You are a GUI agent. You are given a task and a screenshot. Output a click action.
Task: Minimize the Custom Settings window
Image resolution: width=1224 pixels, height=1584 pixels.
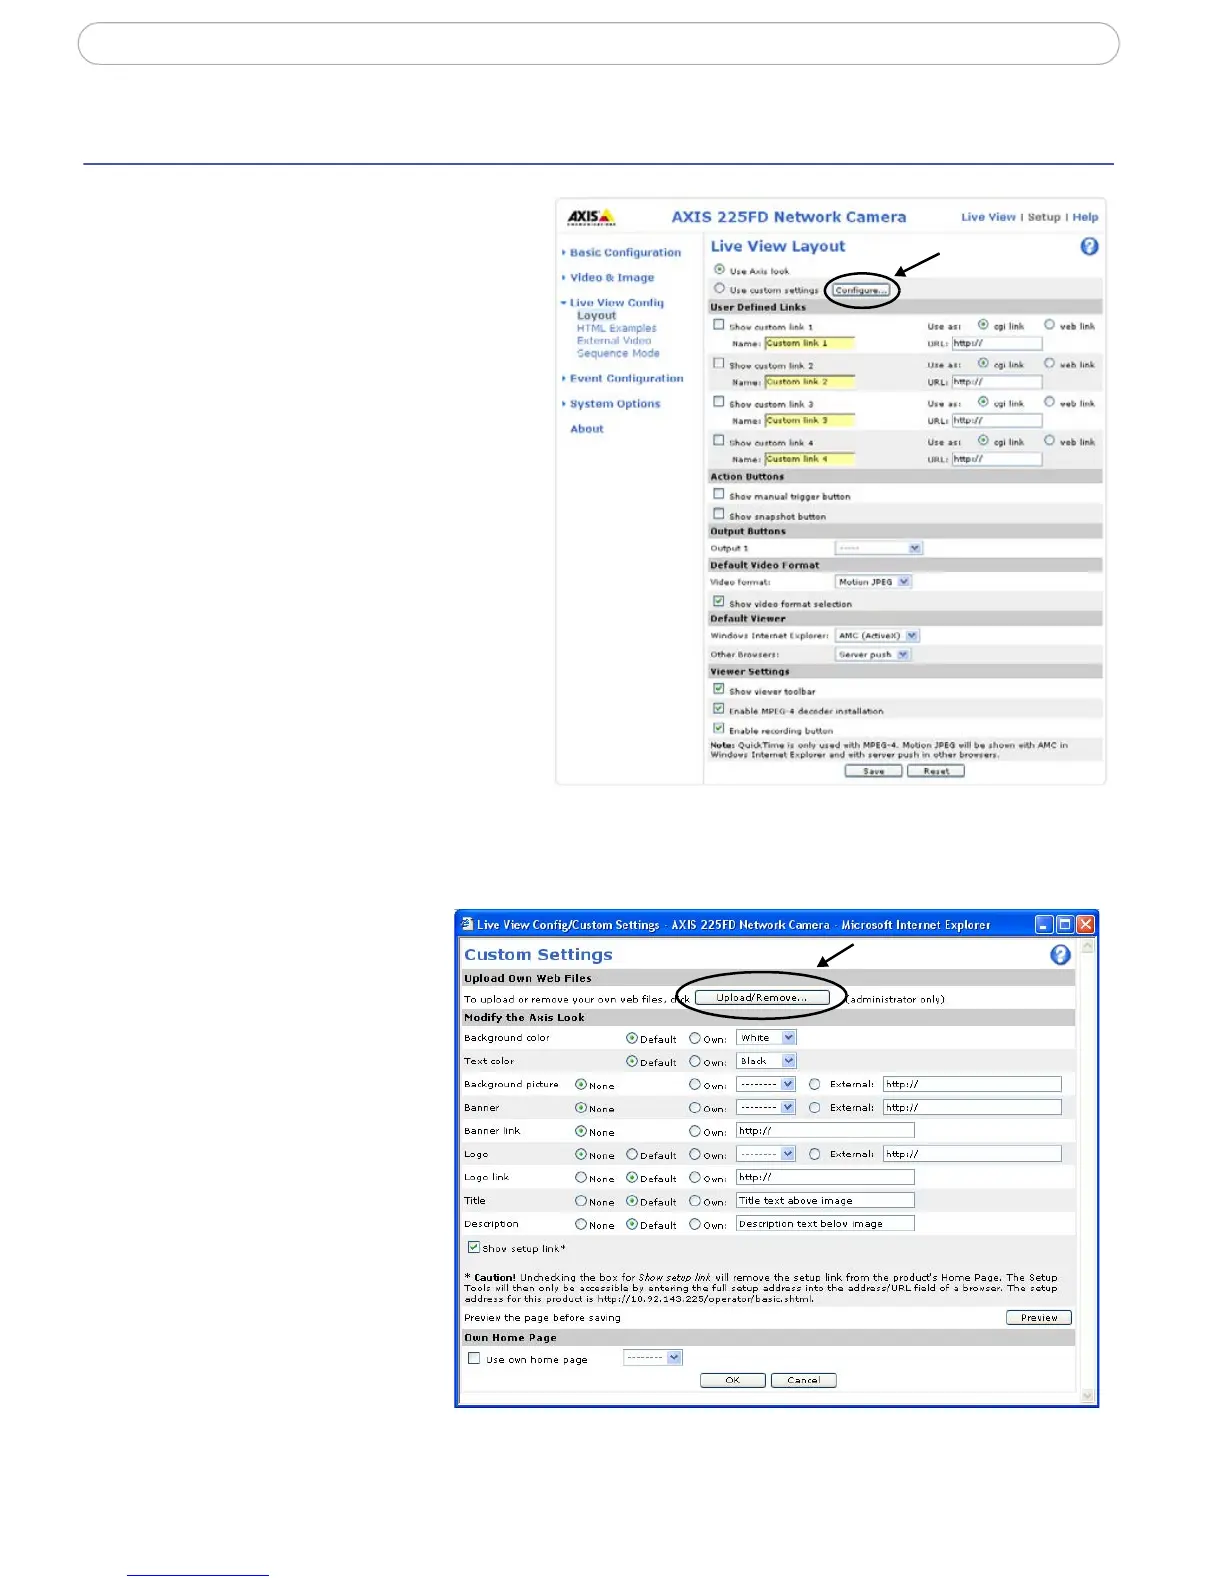click(x=1044, y=925)
